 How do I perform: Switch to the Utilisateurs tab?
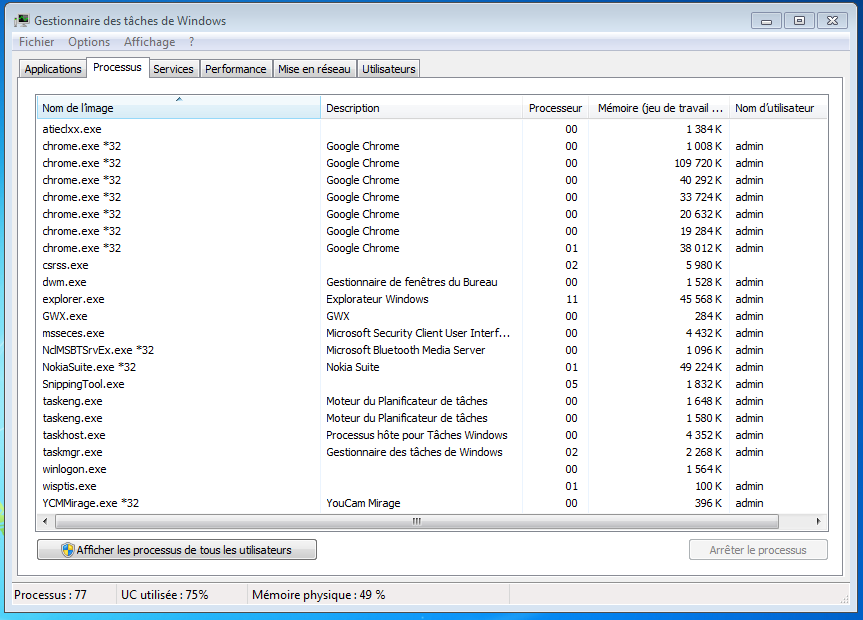coord(389,69)
